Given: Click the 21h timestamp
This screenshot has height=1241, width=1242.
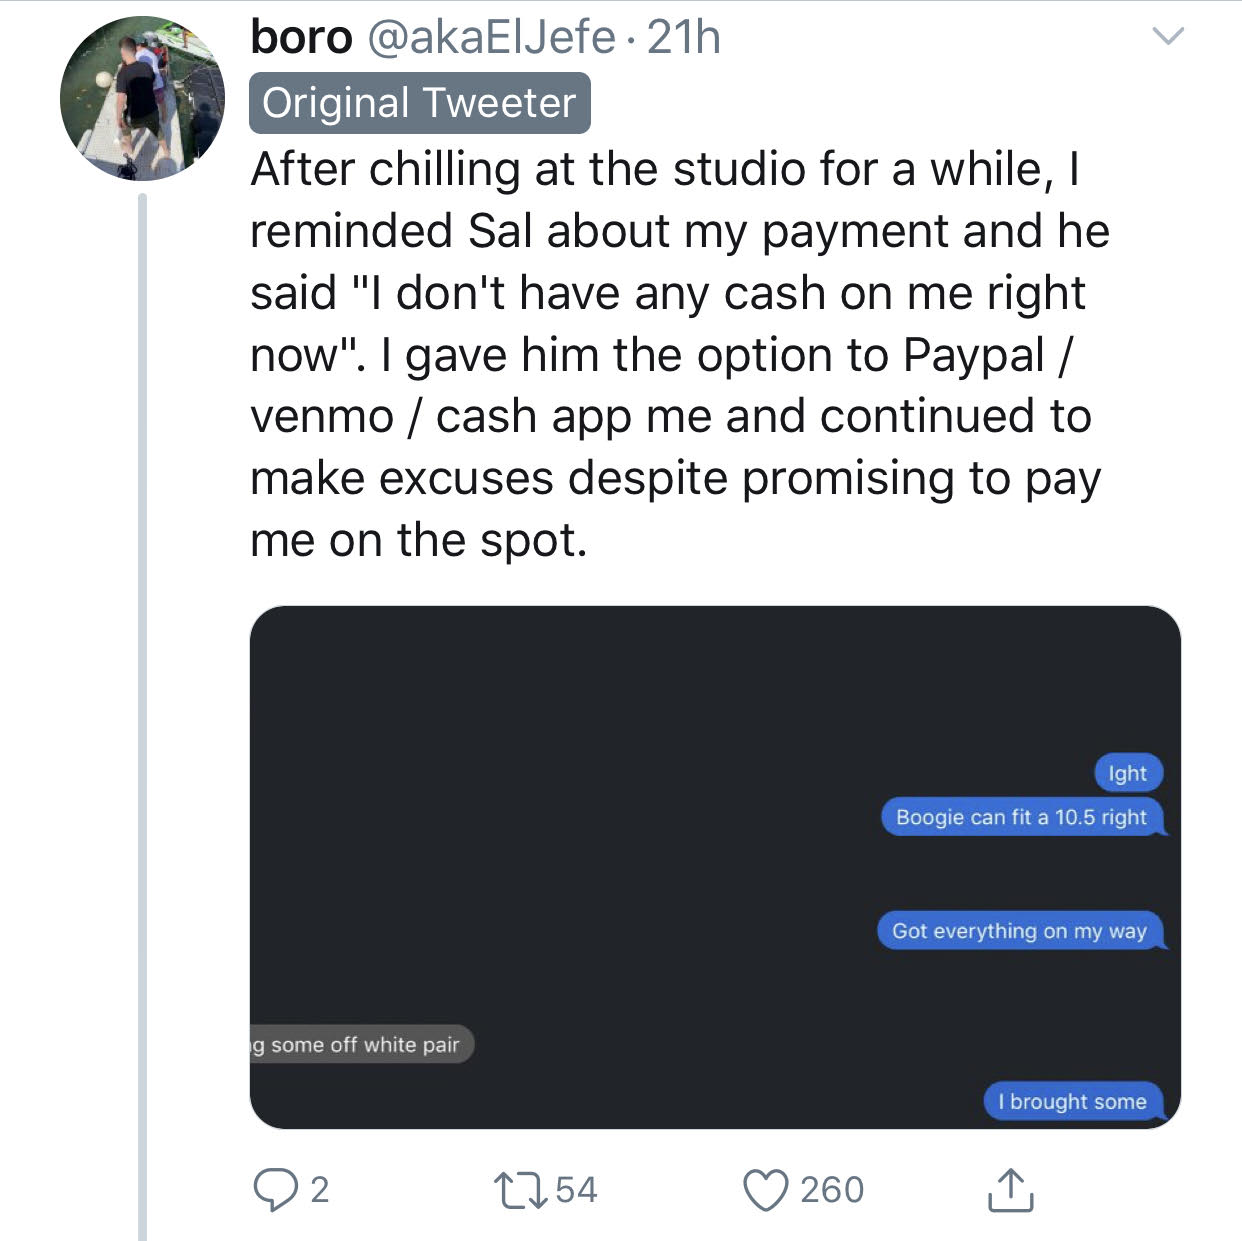Looking at the screenshot, I should pos(684,38).
